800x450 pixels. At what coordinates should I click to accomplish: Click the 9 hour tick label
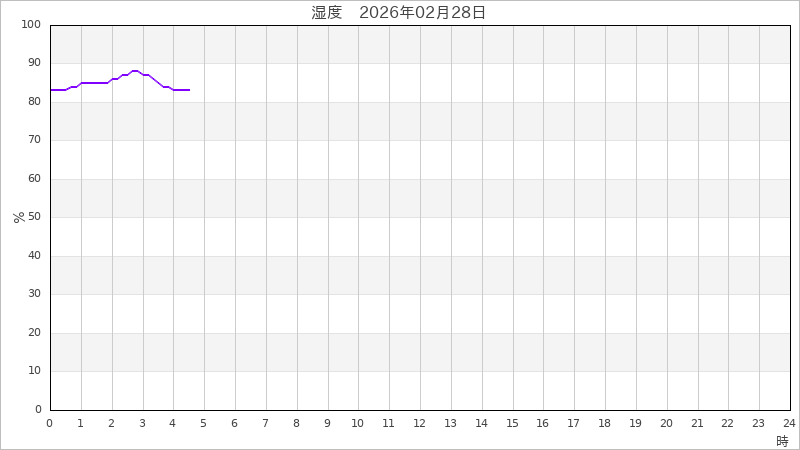[x=327, y=423]
